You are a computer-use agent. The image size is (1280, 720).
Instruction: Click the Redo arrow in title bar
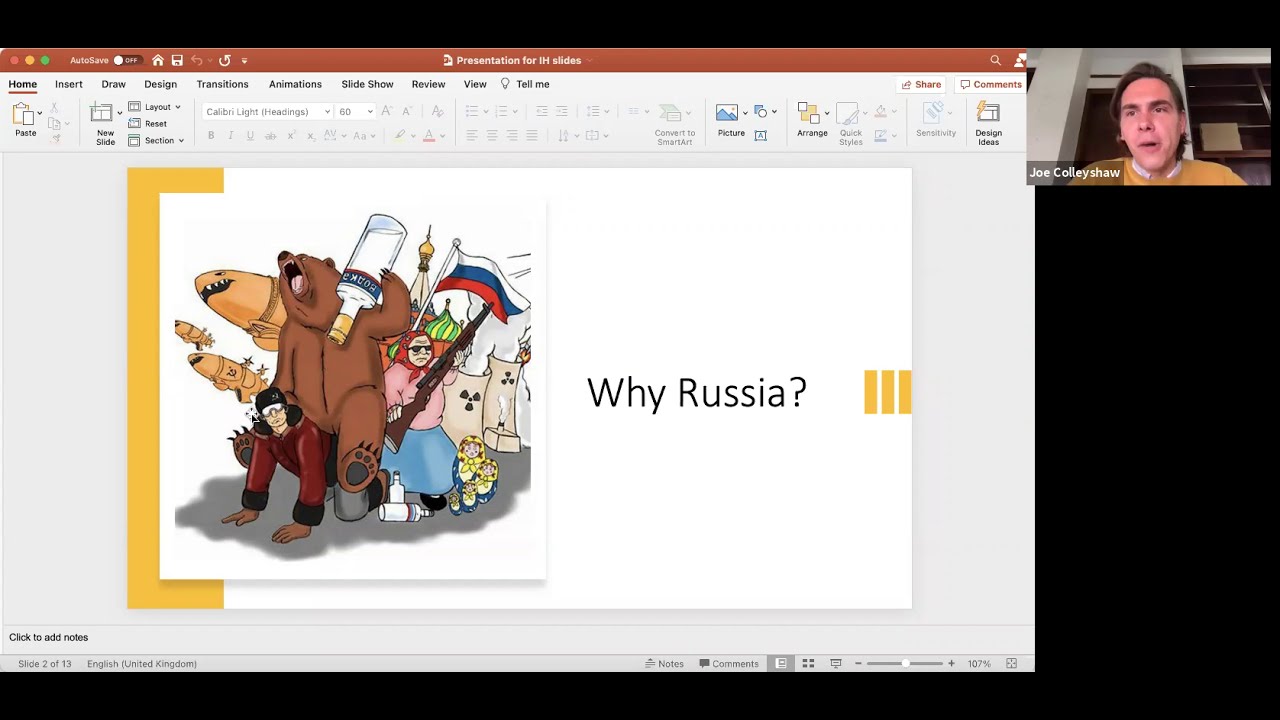(x=225, y=60)
